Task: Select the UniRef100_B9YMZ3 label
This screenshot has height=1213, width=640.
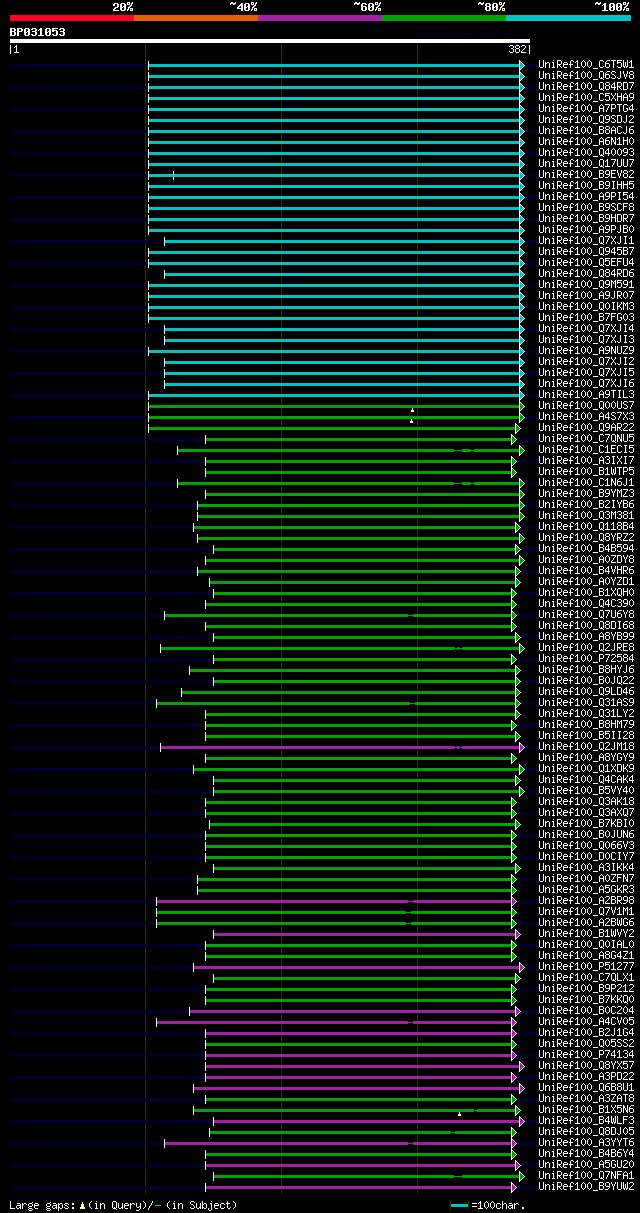Action: [586, 493]
